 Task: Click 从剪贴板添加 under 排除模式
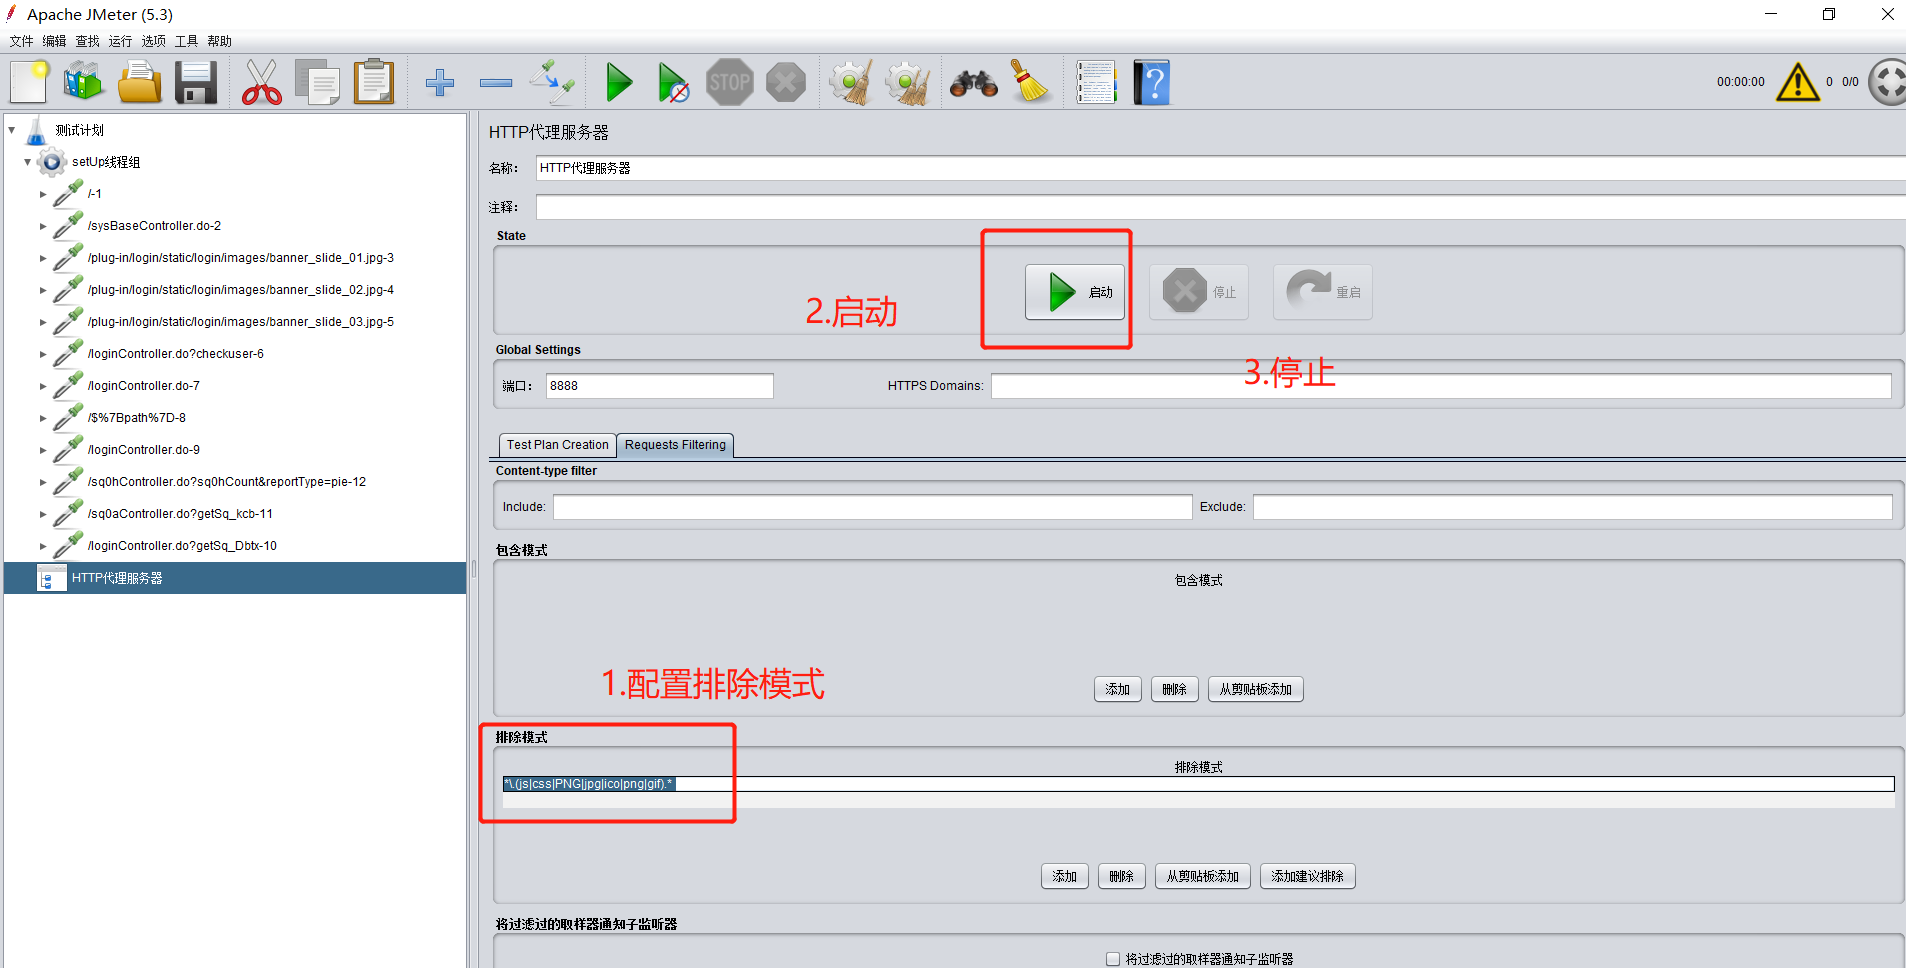1203,876
